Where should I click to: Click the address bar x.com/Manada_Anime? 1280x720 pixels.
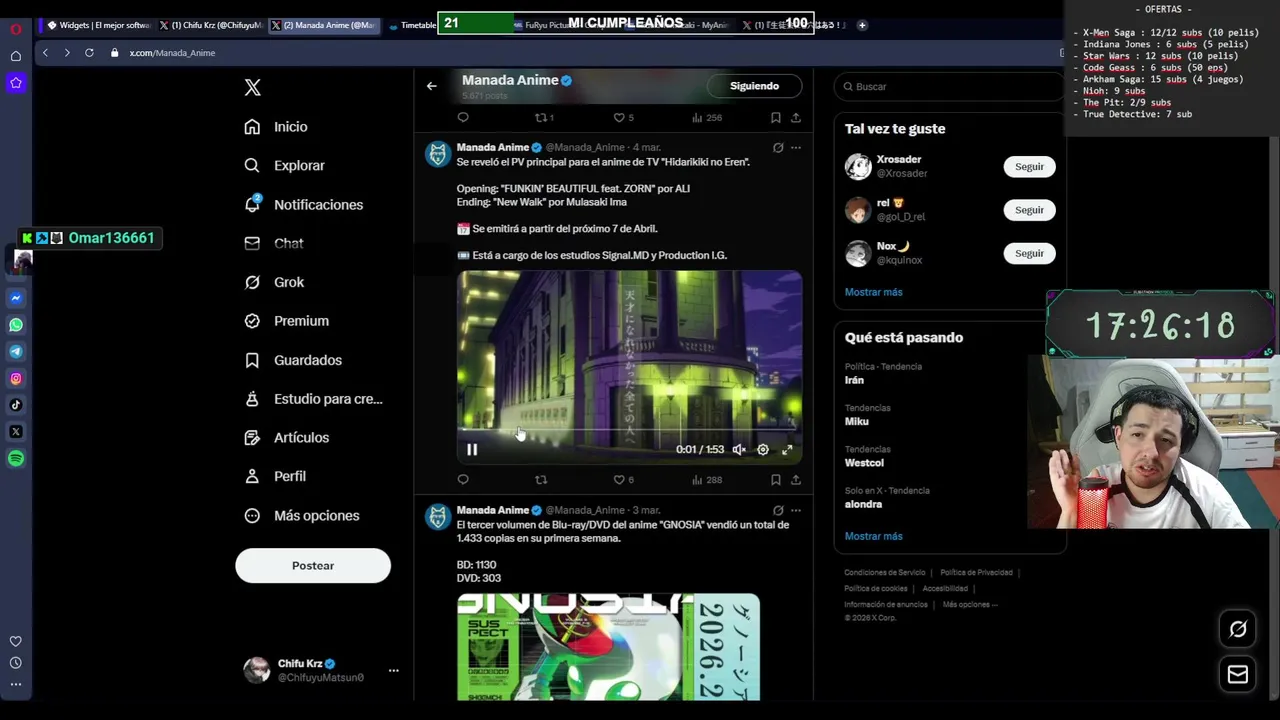click(172, 53)
